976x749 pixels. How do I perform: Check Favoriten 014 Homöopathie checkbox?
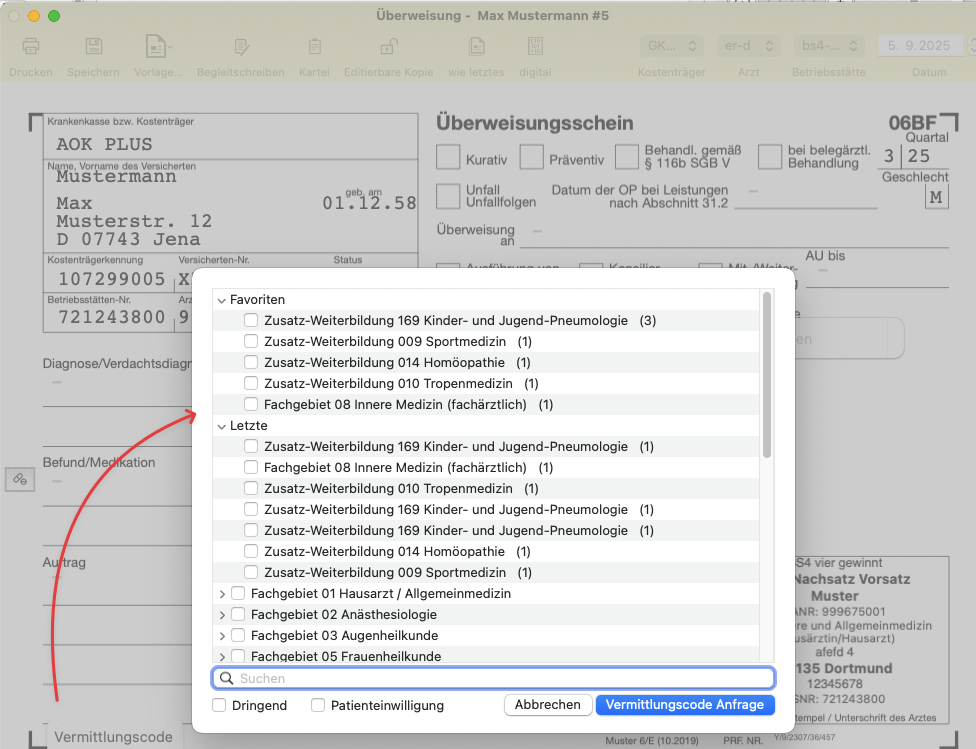pos(251,362)
